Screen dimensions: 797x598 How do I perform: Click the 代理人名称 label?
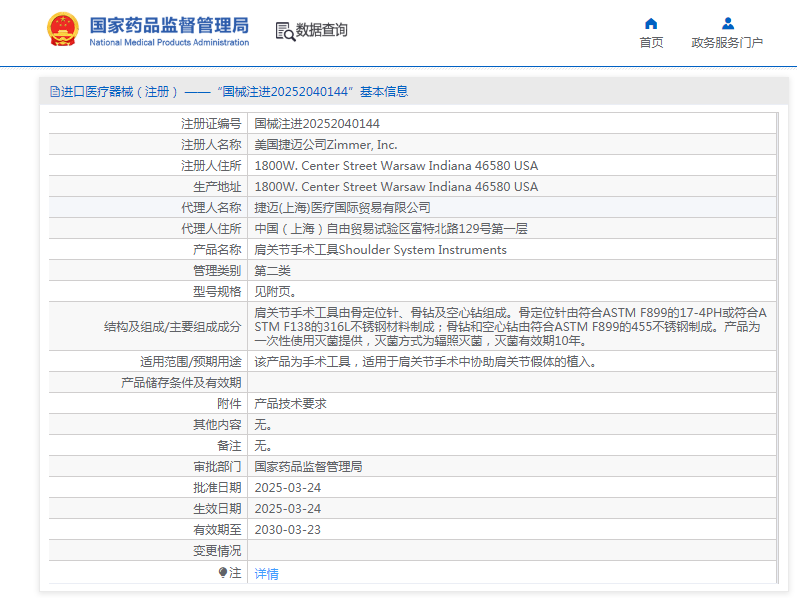point(211,207)
